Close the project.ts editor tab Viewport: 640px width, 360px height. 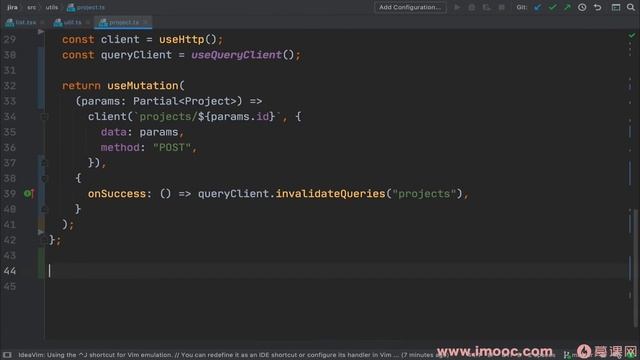point(146,22)
